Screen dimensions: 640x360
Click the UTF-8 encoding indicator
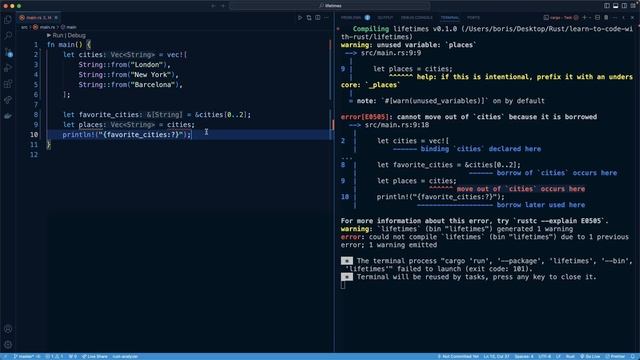pyautogui.click(x=544, y=356)
